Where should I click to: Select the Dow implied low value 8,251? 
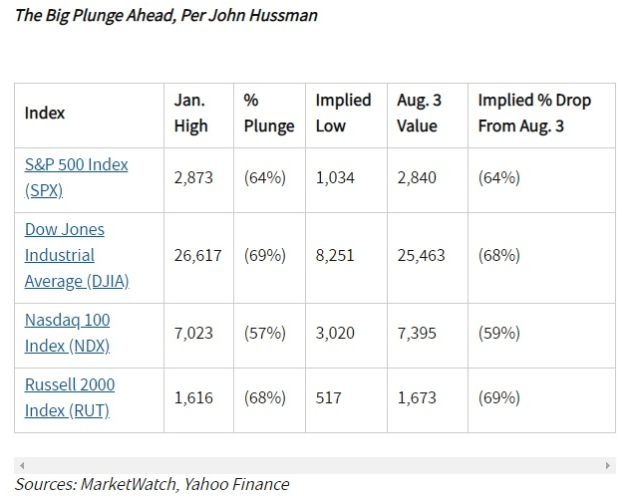pyautogui.click(x=335, y=255)
